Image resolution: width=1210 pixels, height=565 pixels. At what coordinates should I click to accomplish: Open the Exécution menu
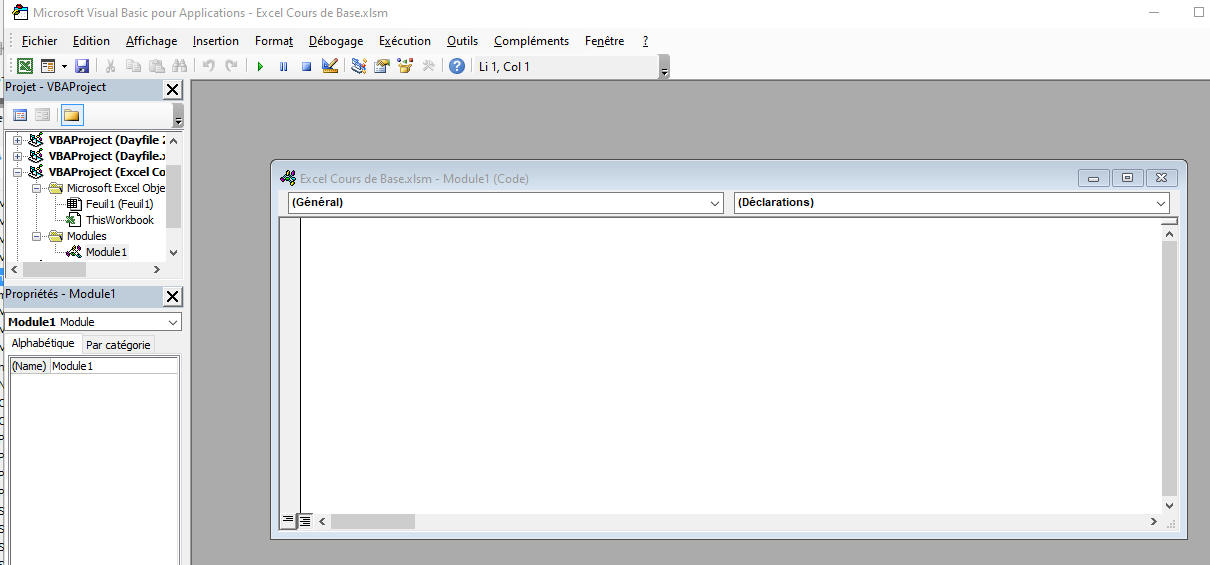pos(405,41)
